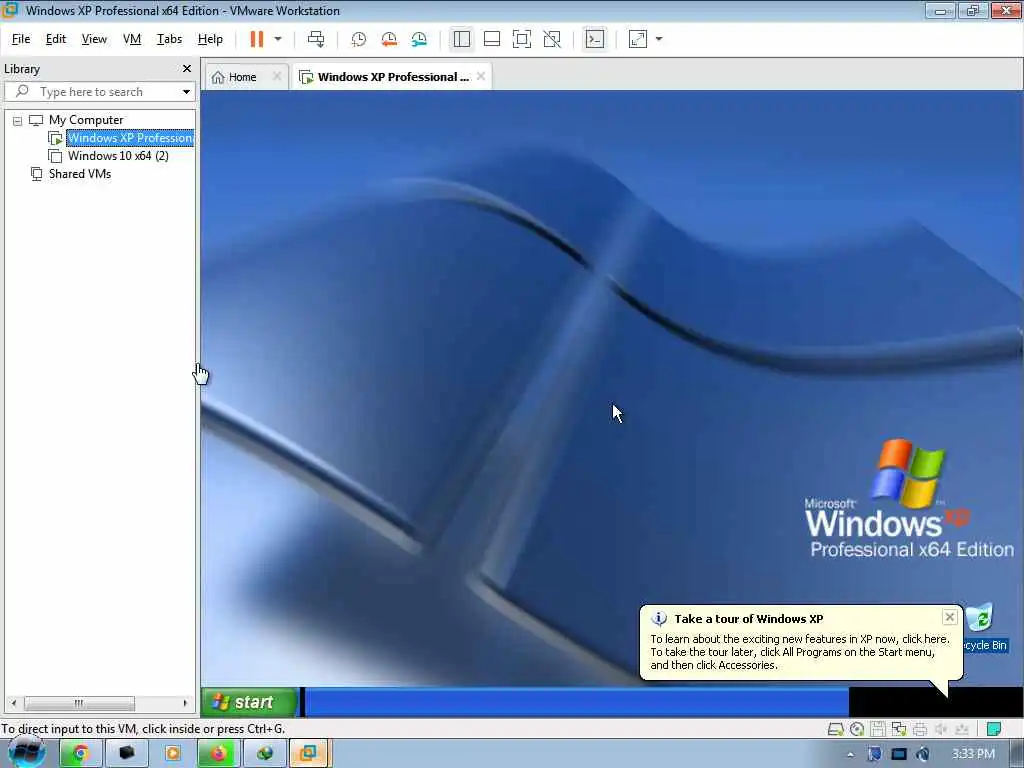Select My Computer in the library

pyautogui.click(x=86, y=120)
